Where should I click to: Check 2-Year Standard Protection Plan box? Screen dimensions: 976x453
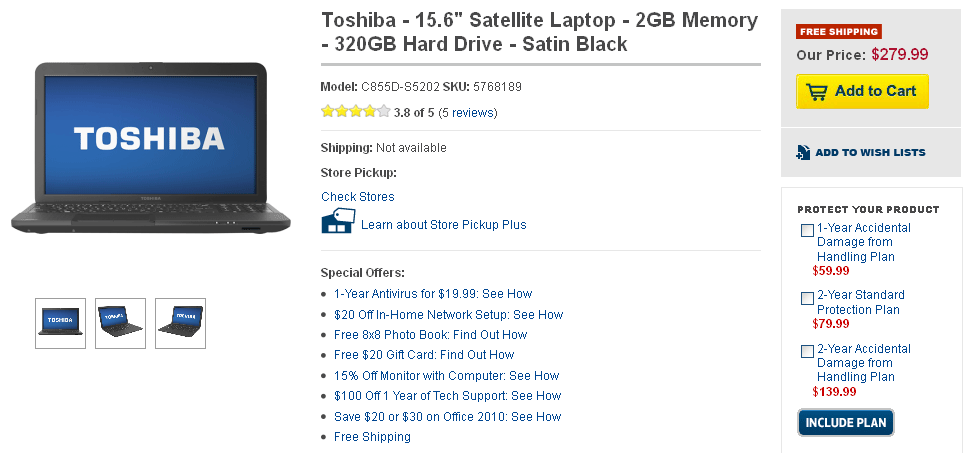(x=807, y=298)
